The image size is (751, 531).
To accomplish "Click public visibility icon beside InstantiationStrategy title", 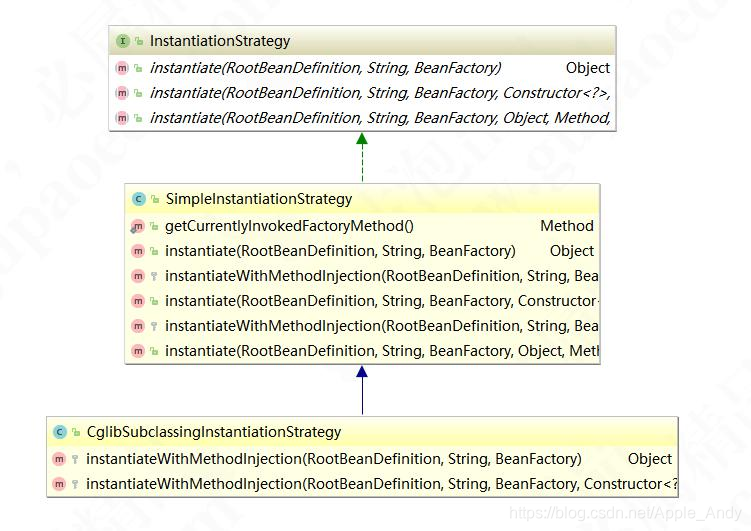I will tap(139, 41).
